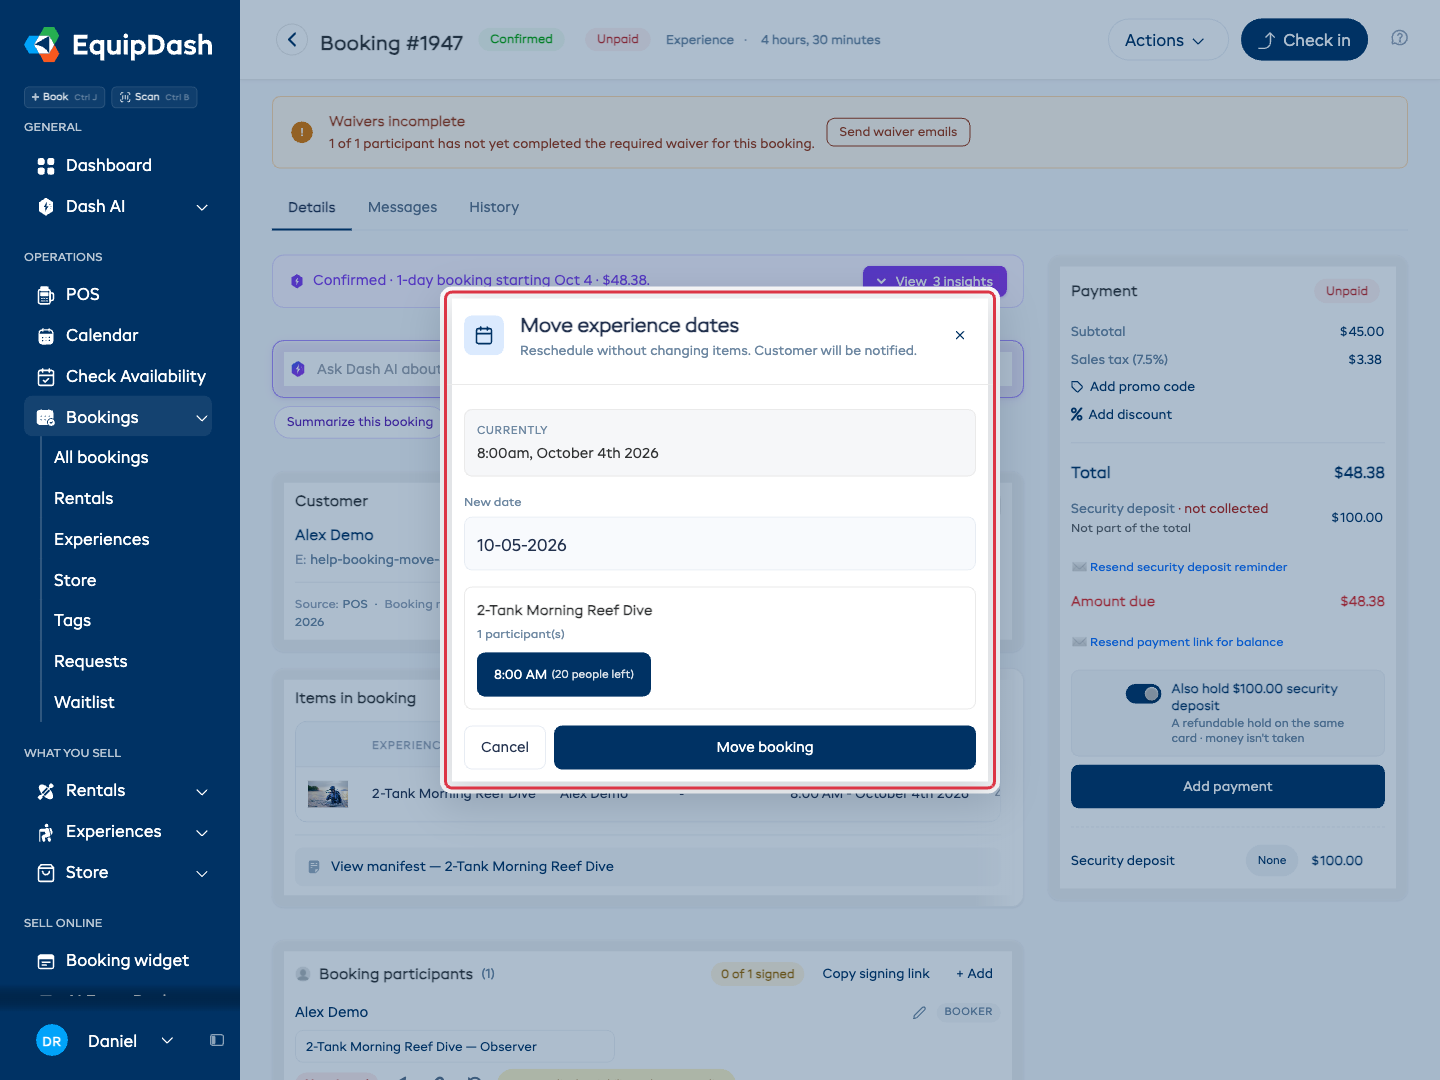Click the percent icon beside Add discount

(1077, 415)
